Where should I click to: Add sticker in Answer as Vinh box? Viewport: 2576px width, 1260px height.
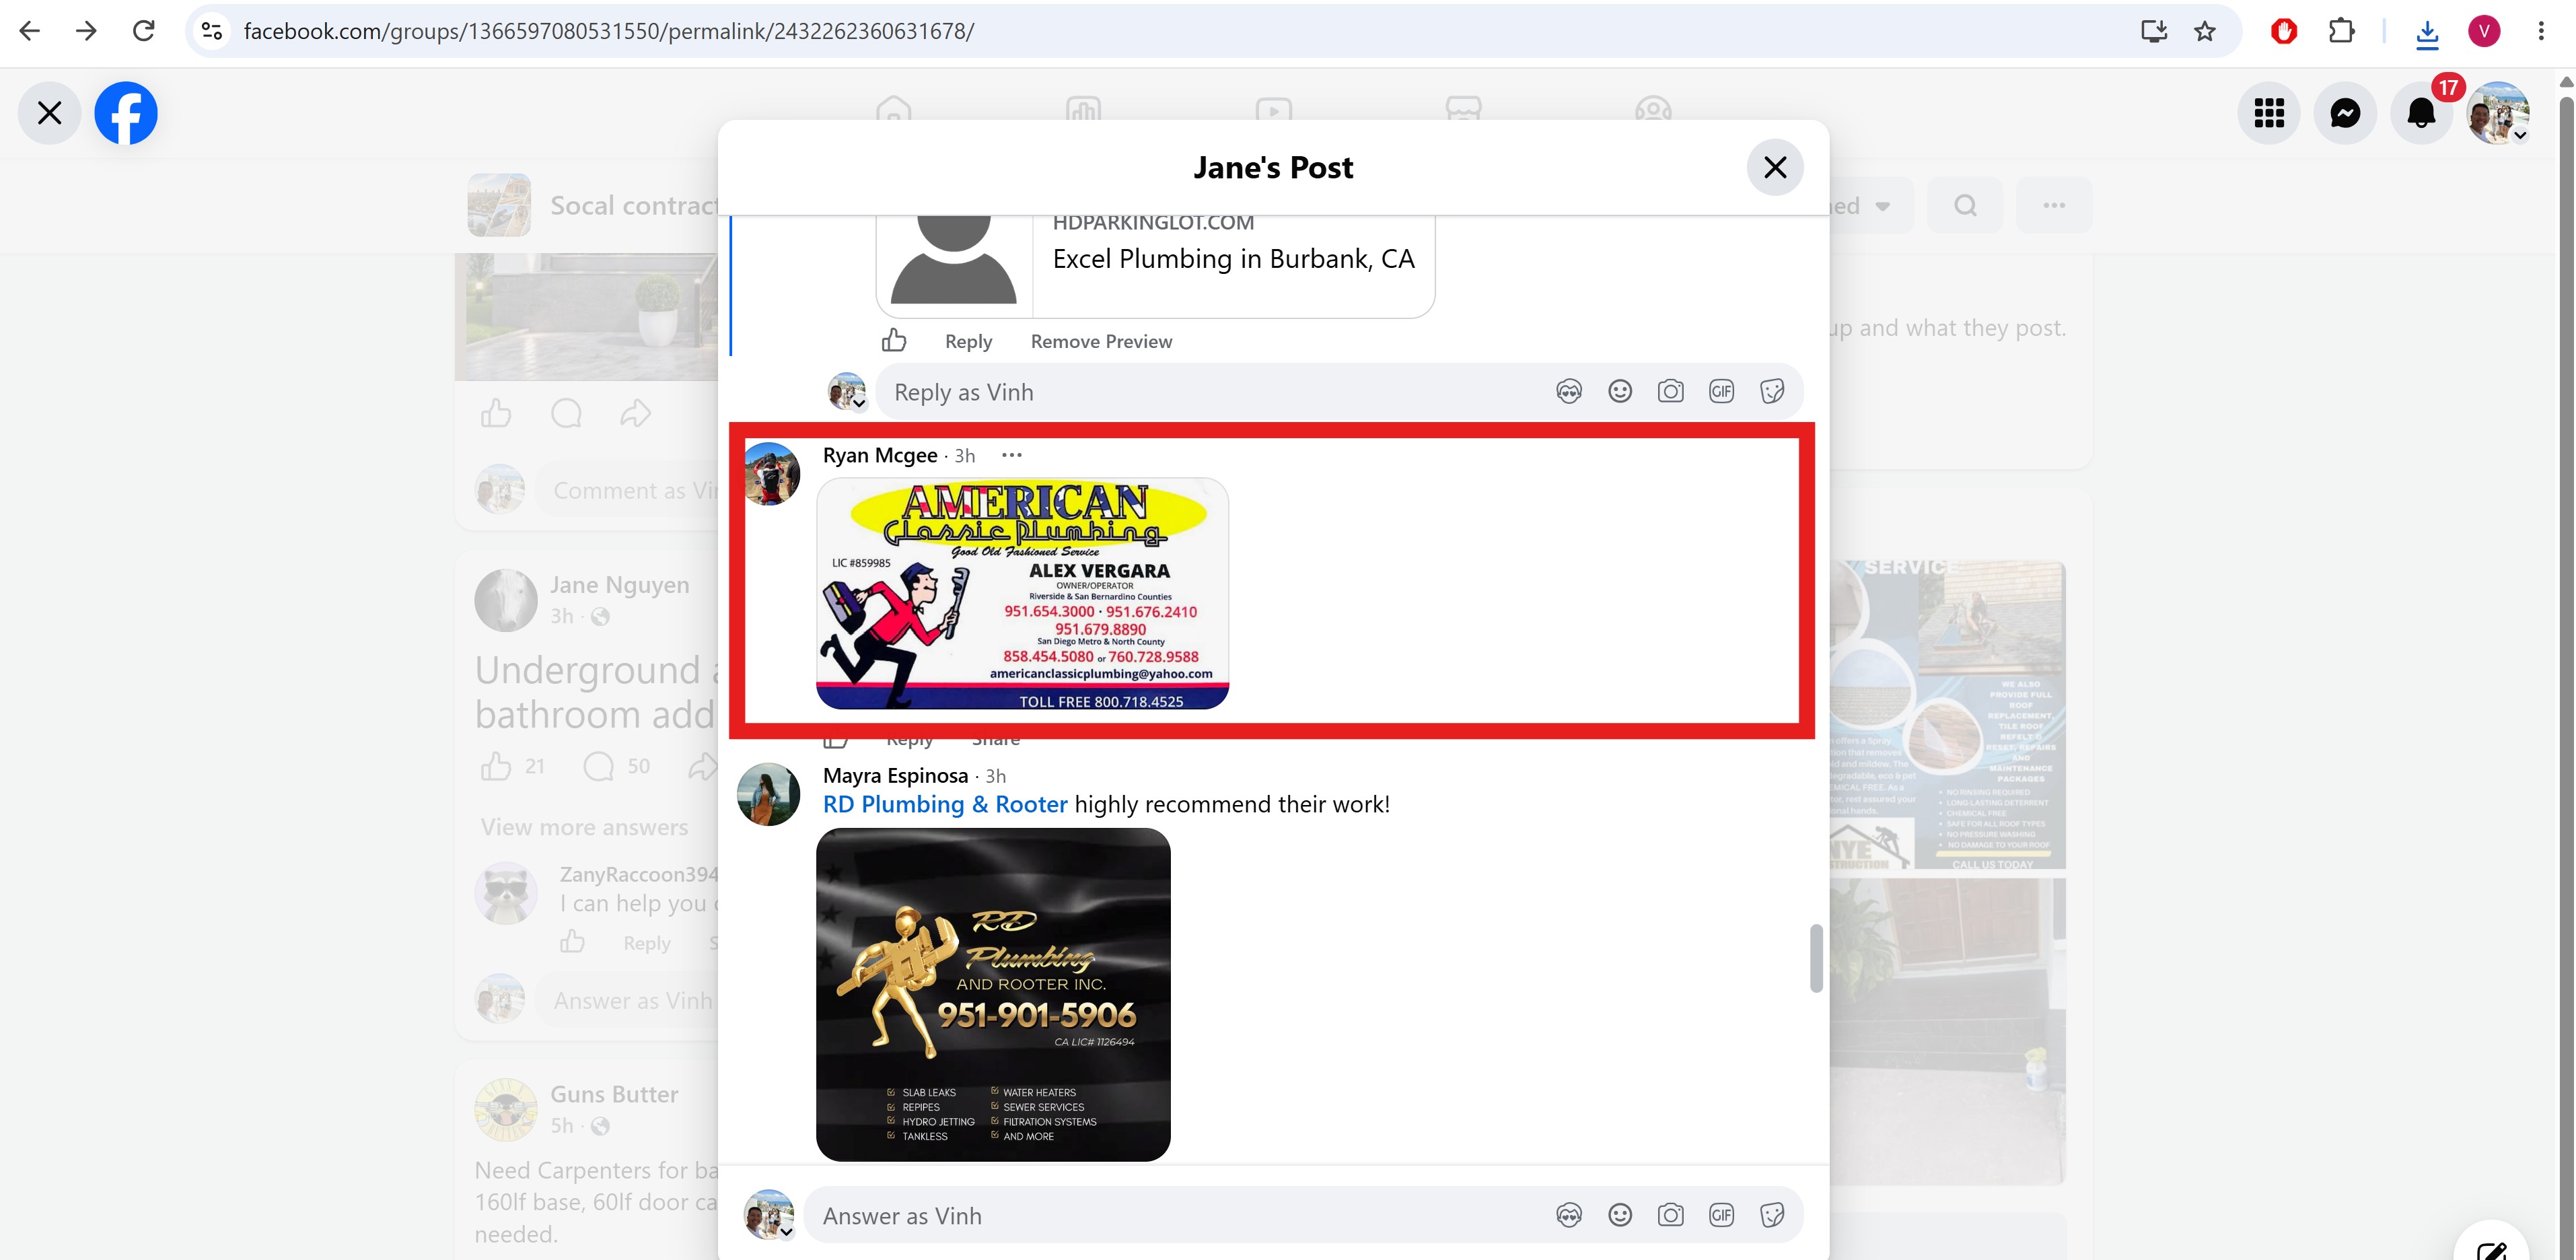pyautogui.click(x=1772, y=1216)
